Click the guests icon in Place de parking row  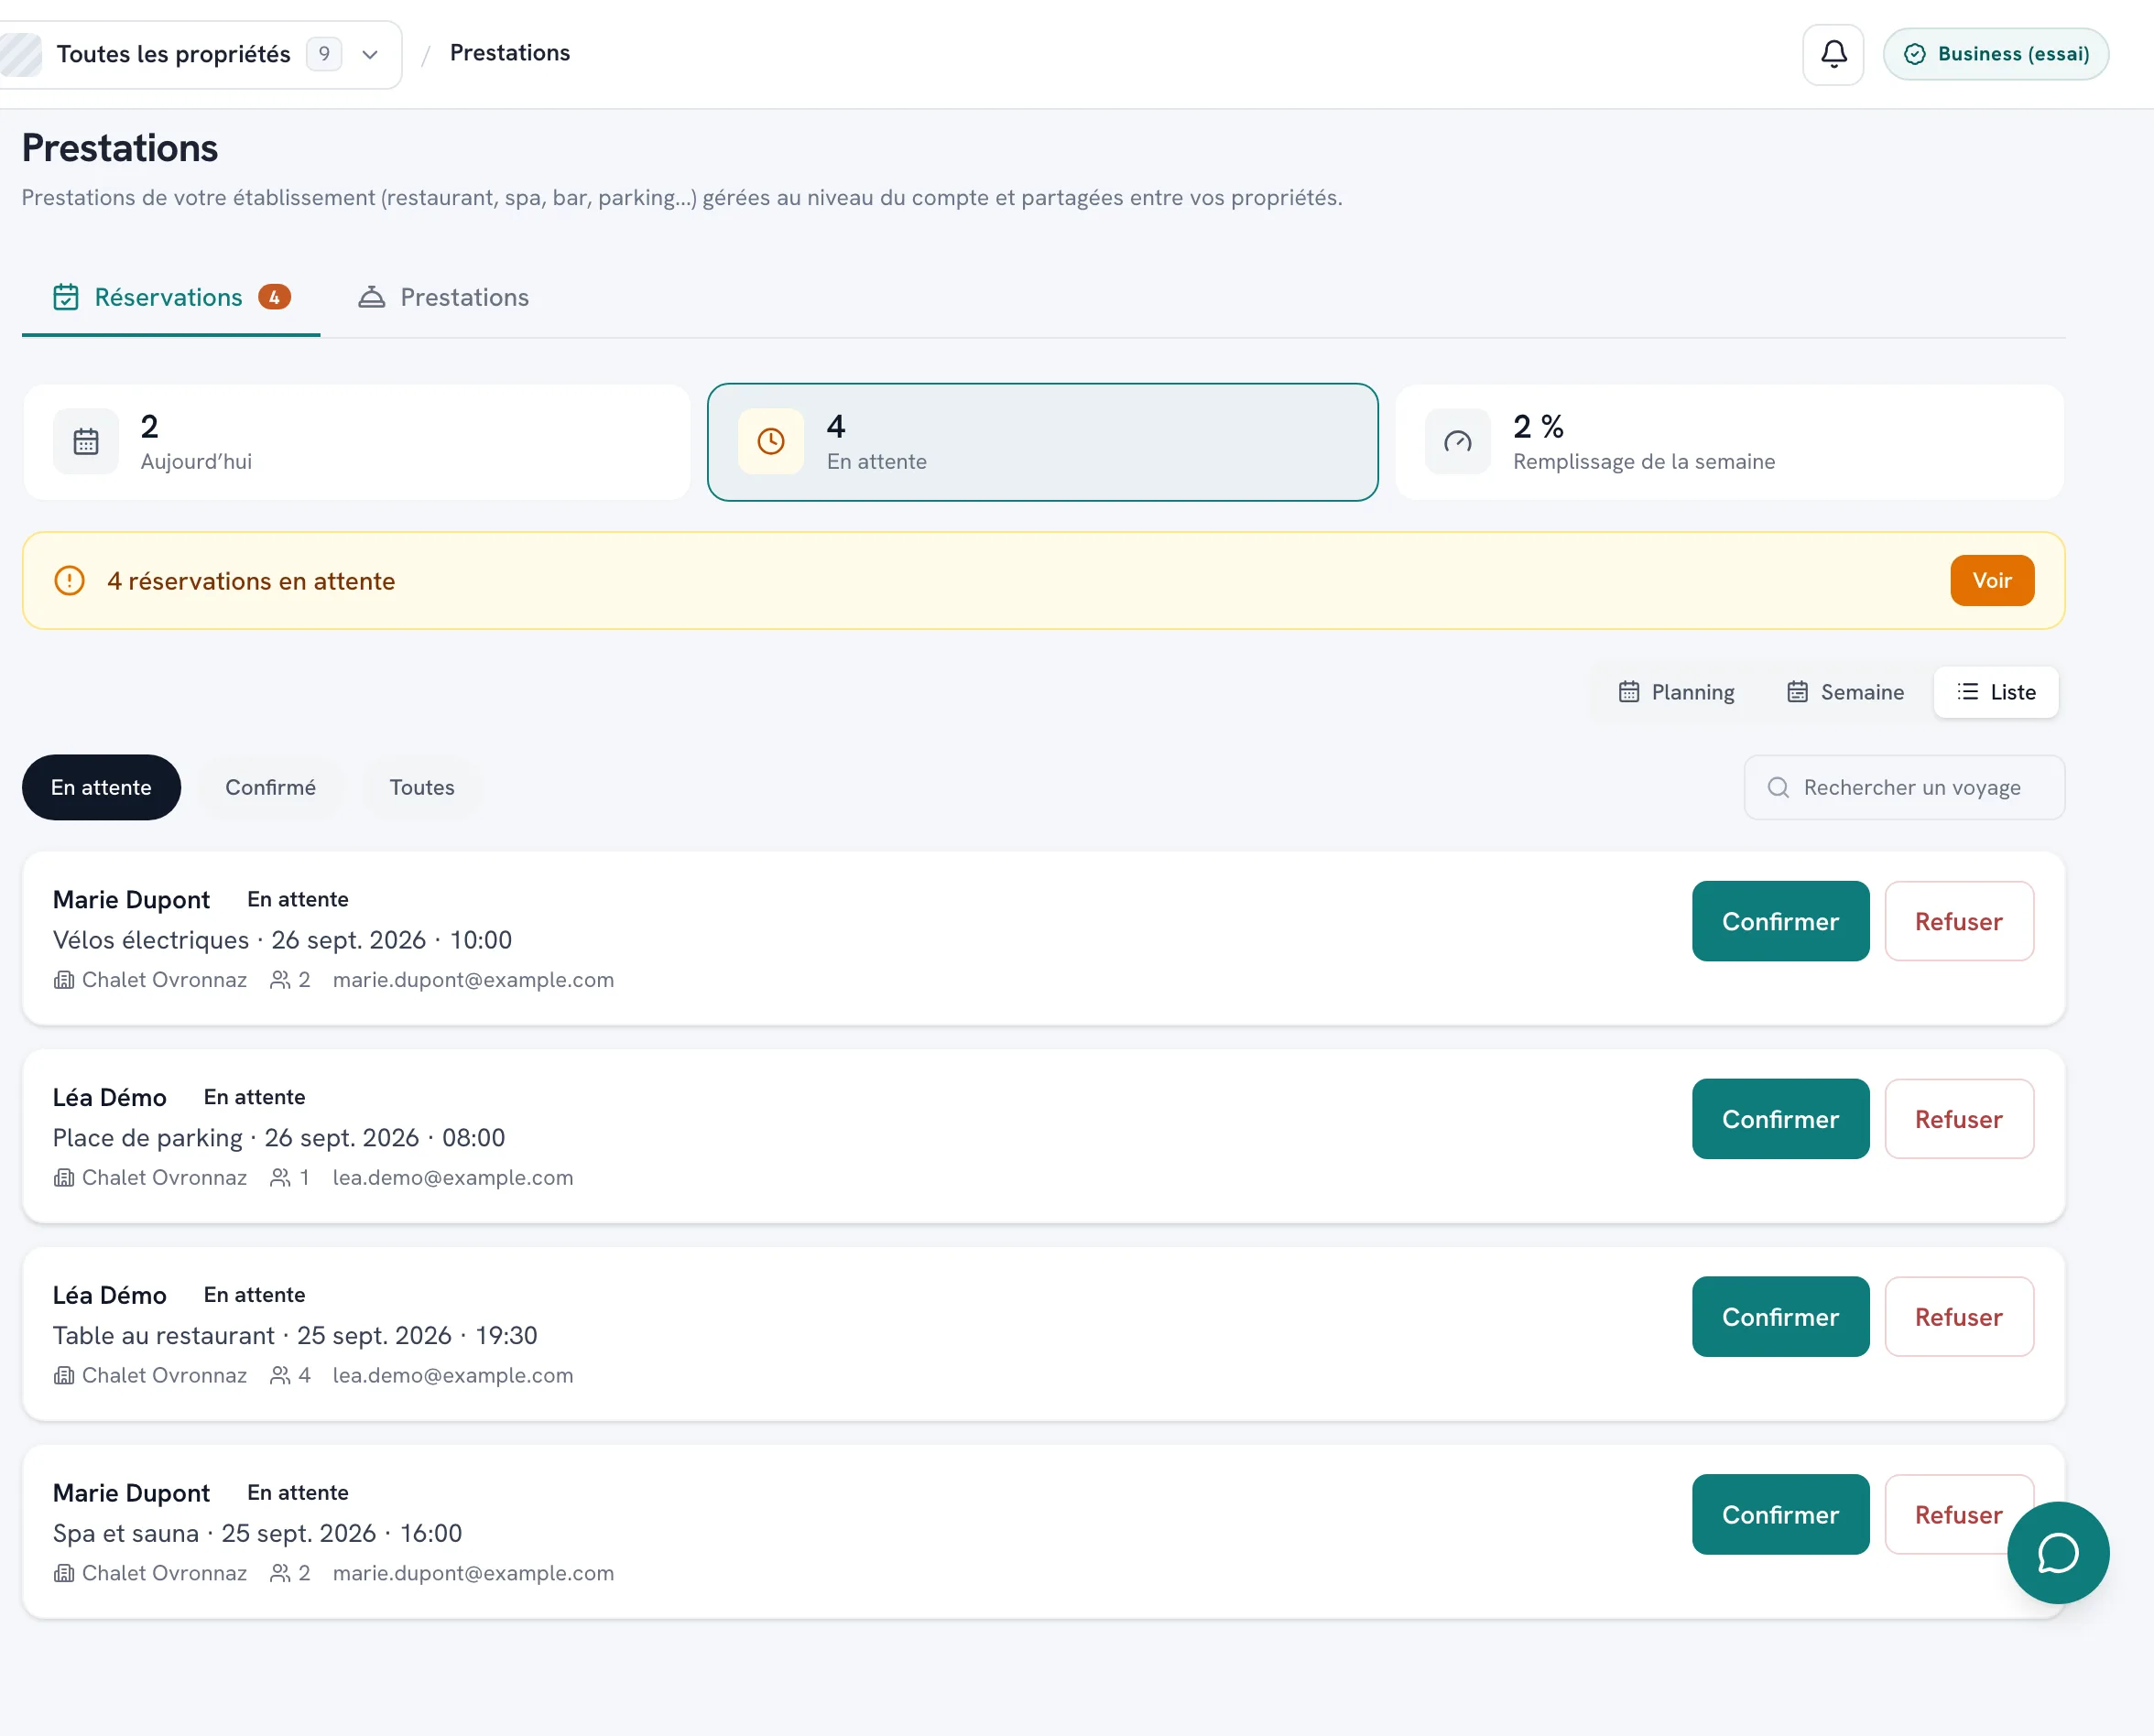click(x=280, y=1178)
